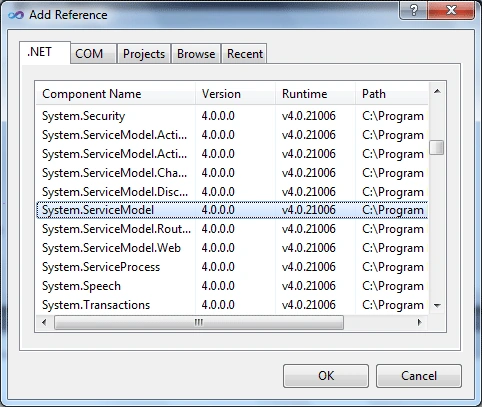
Task: Click the path cell of System.Transactions
Action: coord(393,305)
